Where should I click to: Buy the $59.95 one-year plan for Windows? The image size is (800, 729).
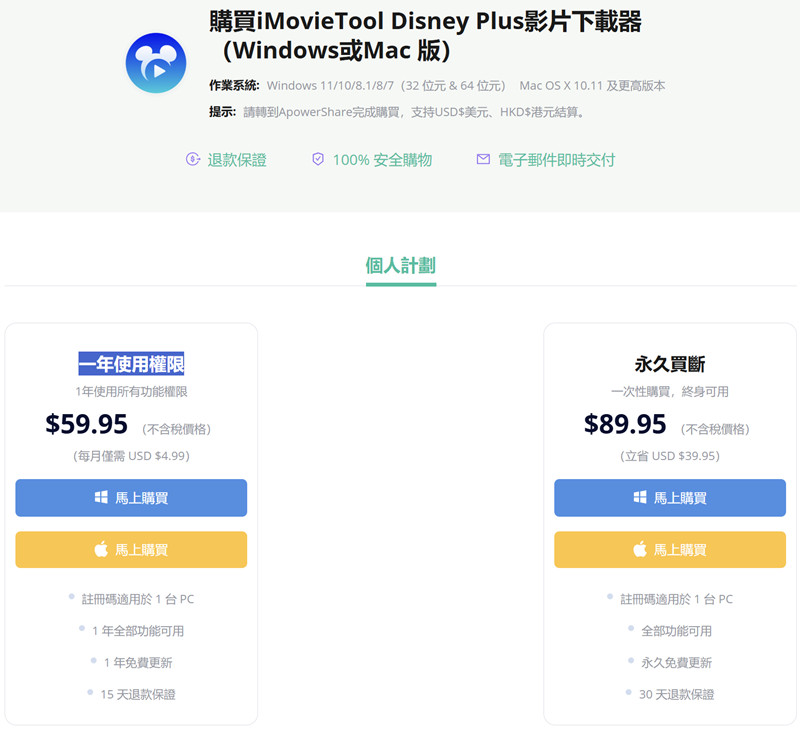tap(131, 498)
